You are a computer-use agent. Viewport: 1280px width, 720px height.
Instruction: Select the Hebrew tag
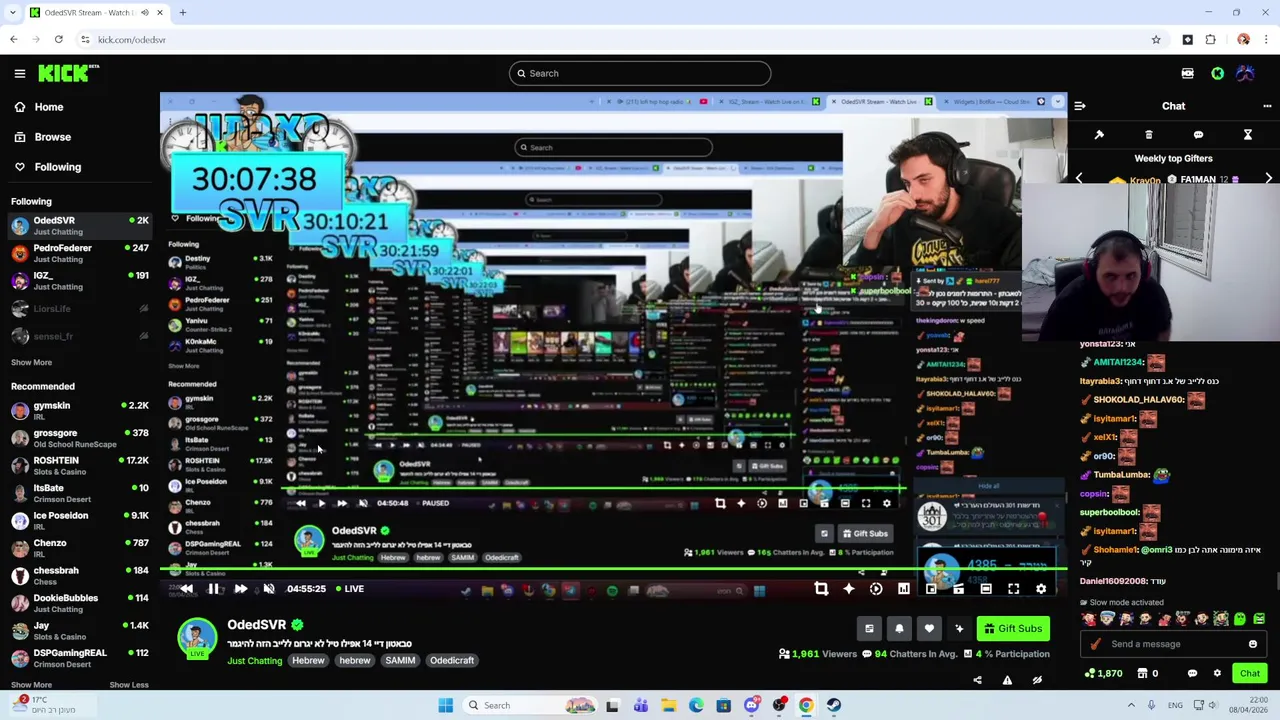pyautogui.click(x=308, y=661)
